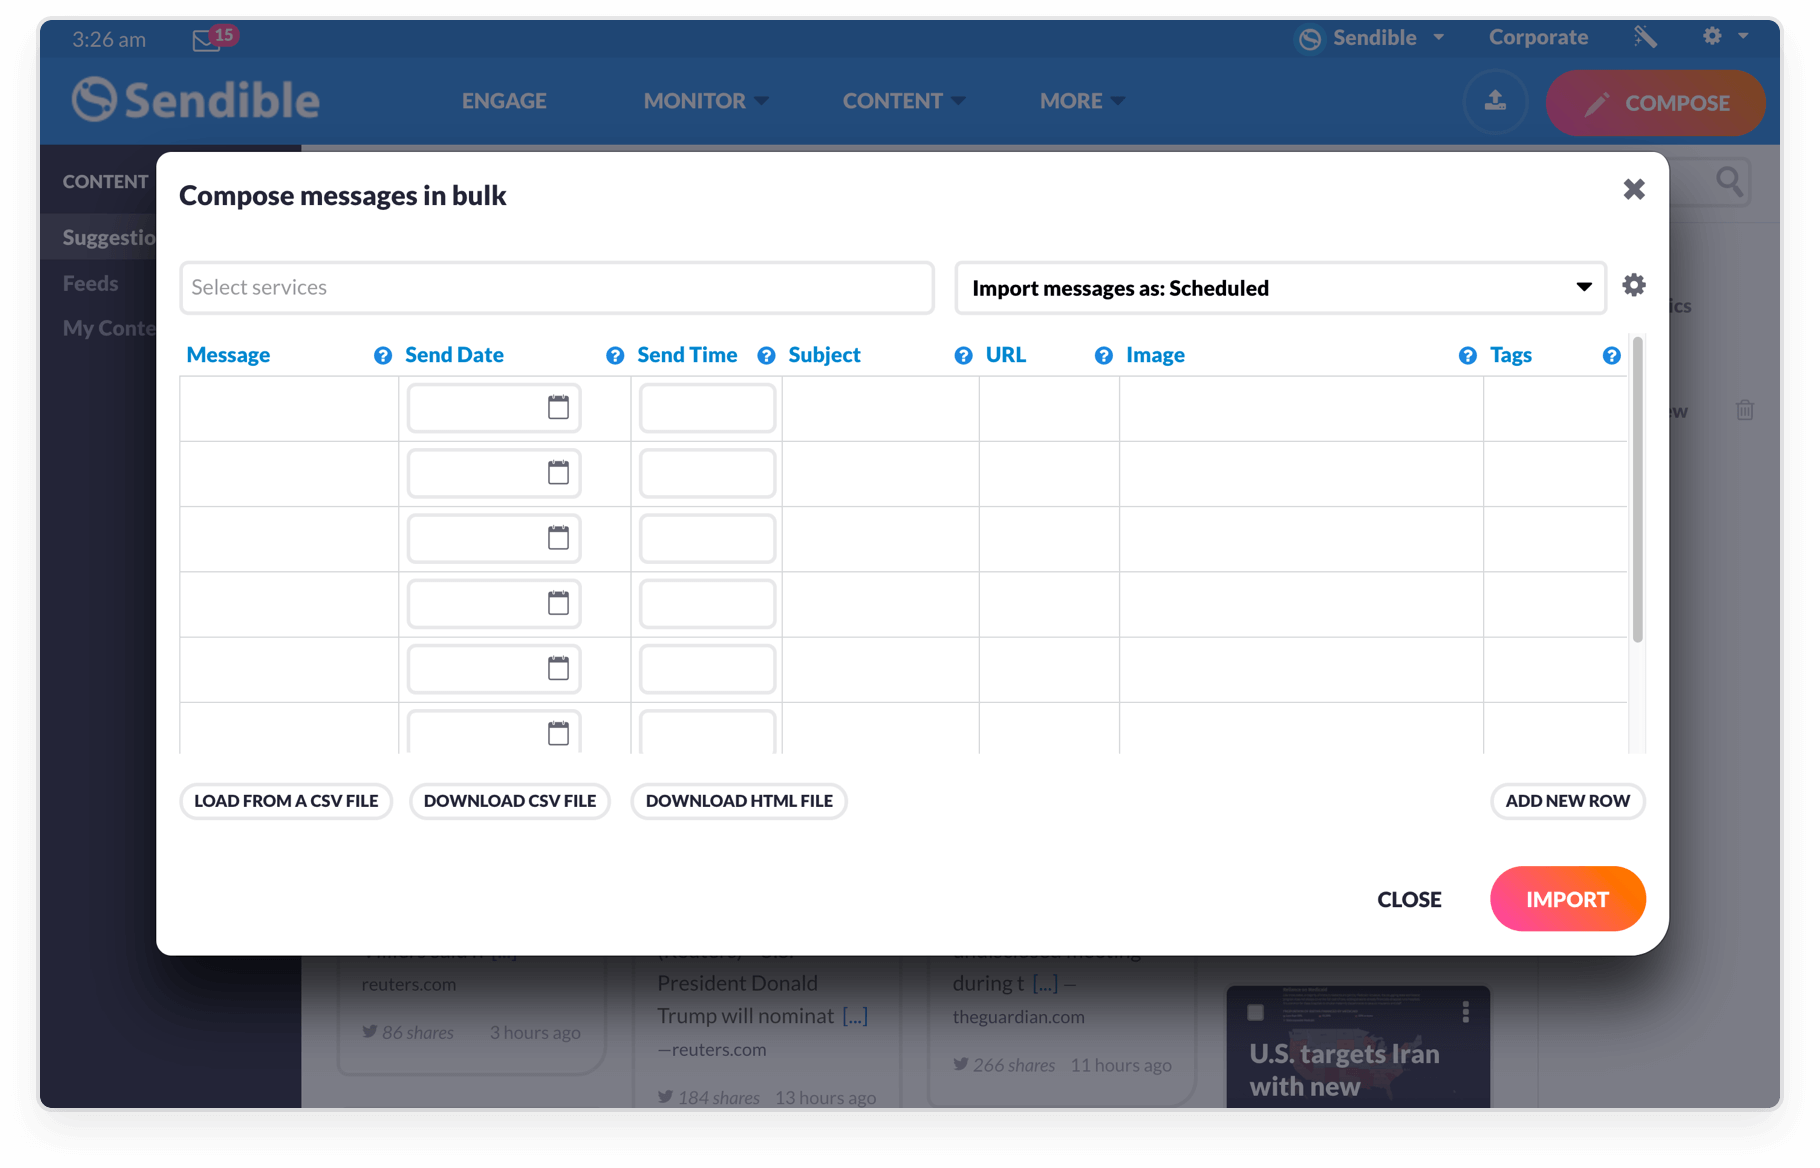1820x1168 pixels.
Task: Click first row Tags cell
Action: tap(1555, 409)
